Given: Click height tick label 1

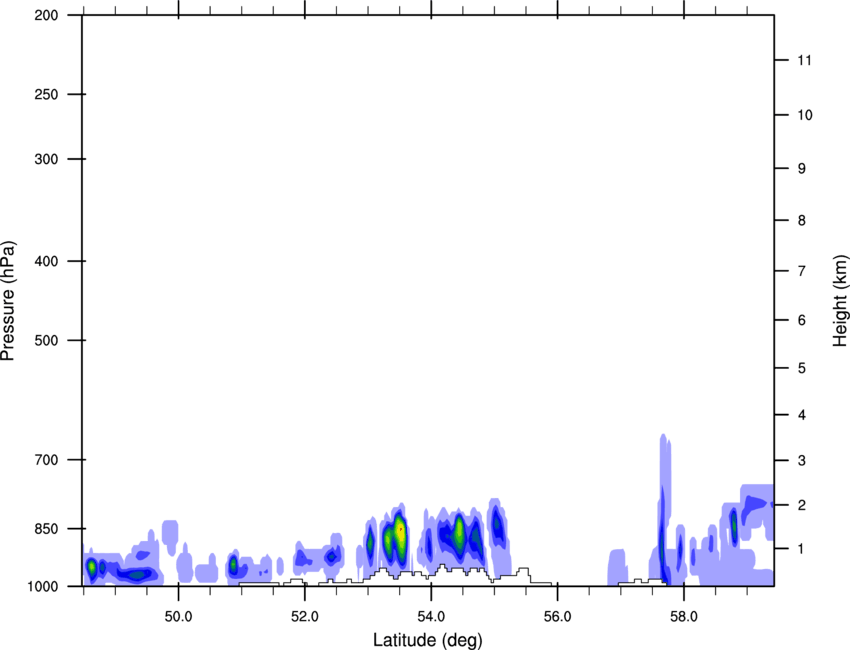Looking at the screenshot, I should click(802, 549).
